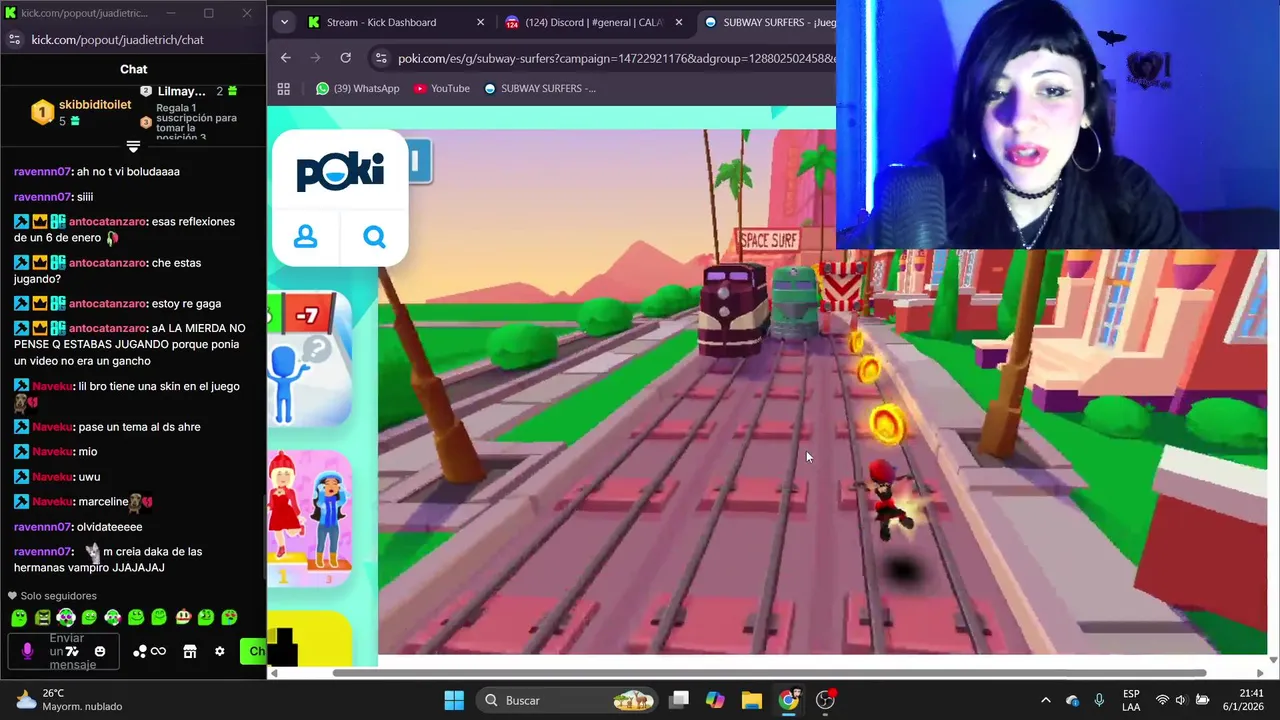
Task: Open OBS Studio from taskbar
Action: pos(825,700)
